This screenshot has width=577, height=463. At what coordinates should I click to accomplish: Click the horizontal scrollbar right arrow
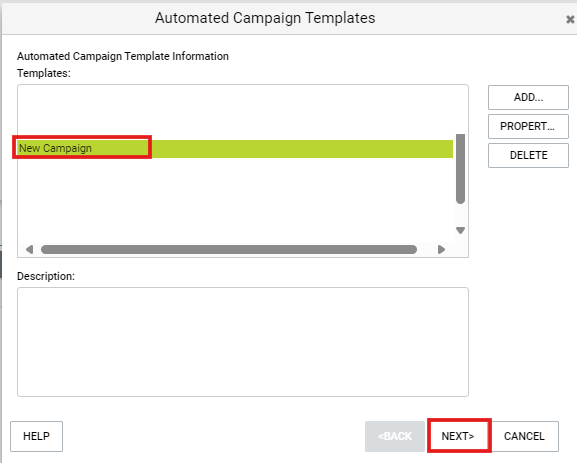(x=442, y=250)
